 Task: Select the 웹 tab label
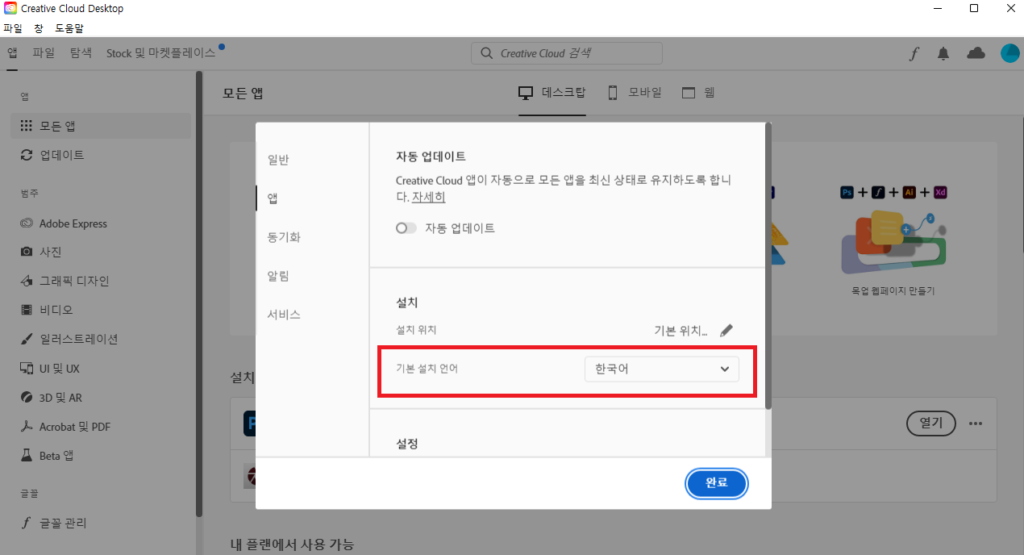click(709, 93)
